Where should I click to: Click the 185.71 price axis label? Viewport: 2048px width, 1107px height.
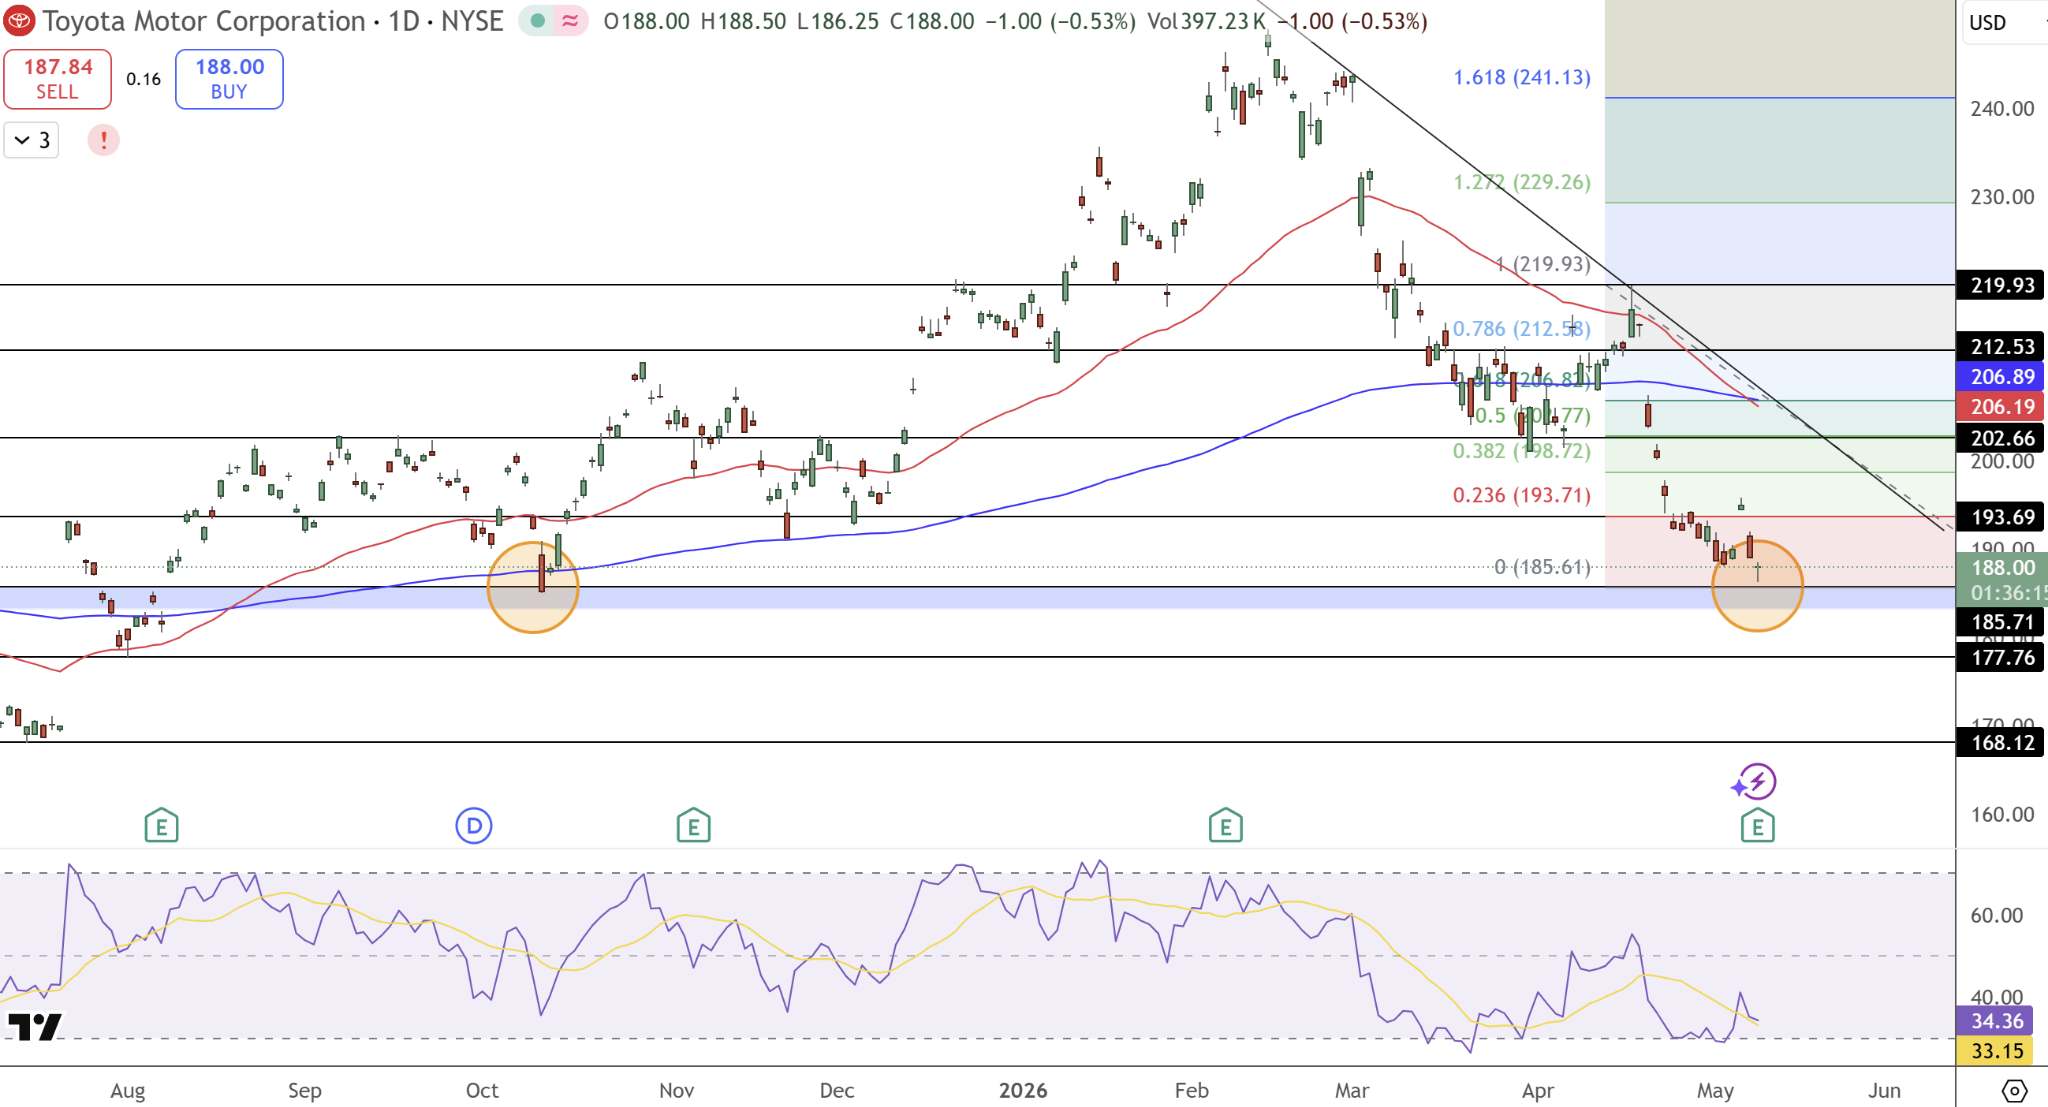click(2002, 622)
